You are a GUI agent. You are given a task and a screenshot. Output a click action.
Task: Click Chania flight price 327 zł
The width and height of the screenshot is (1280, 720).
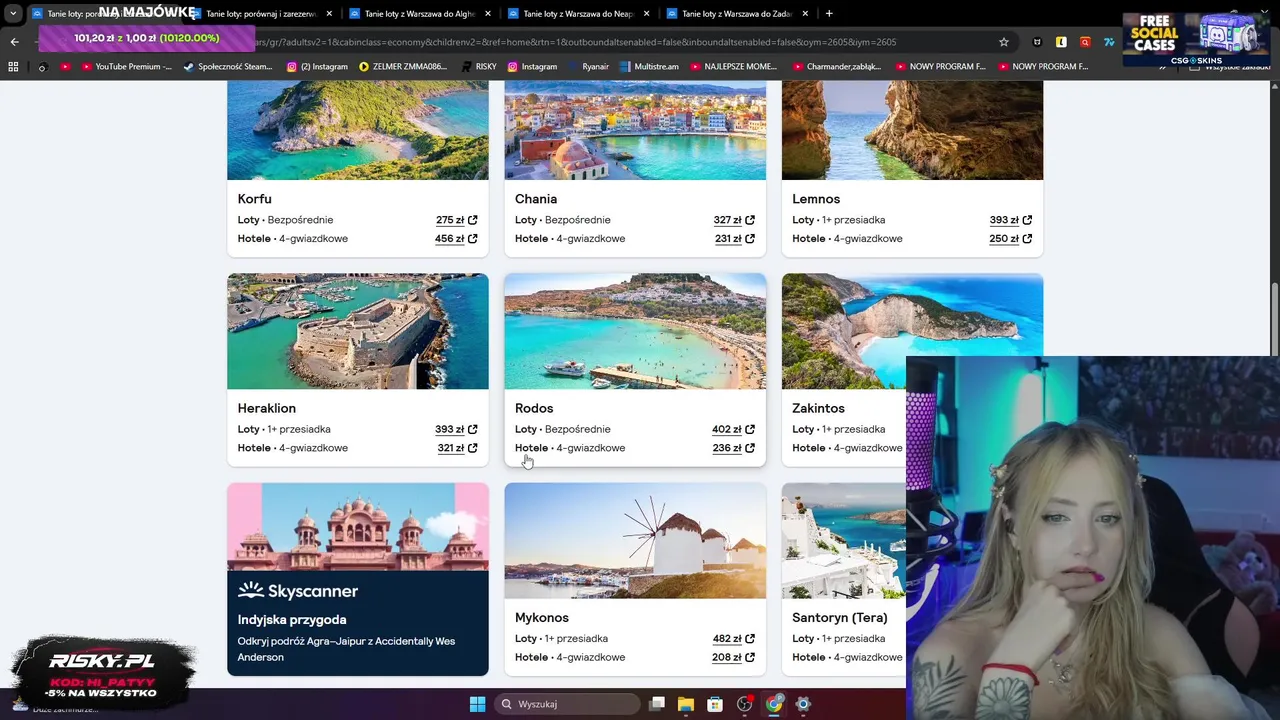(727, 220)
